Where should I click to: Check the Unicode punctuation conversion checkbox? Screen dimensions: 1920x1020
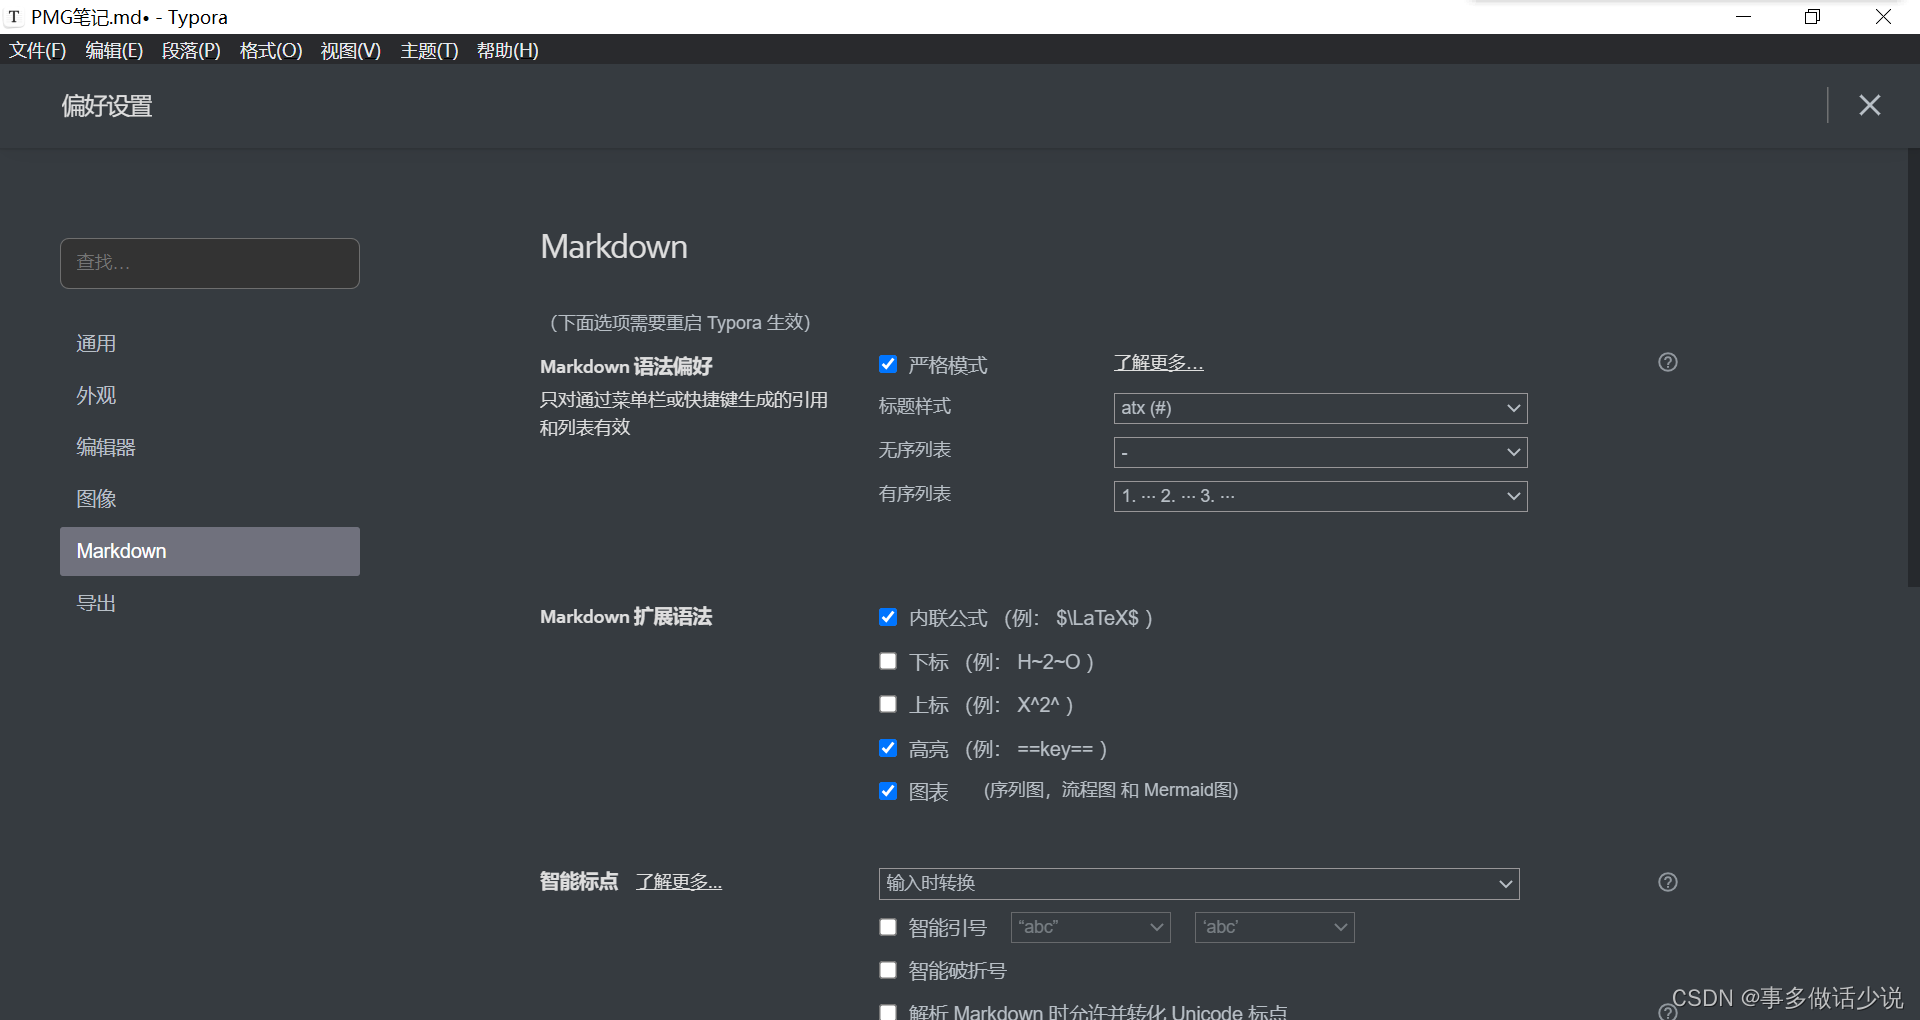tap(888, 1012)
